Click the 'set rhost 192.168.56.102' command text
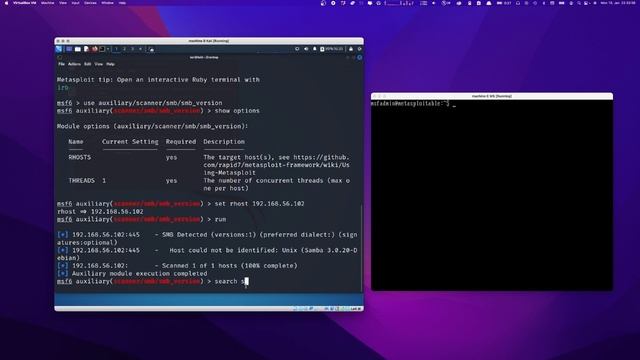Screen dimensions: 640x360 tap(260, 204)
